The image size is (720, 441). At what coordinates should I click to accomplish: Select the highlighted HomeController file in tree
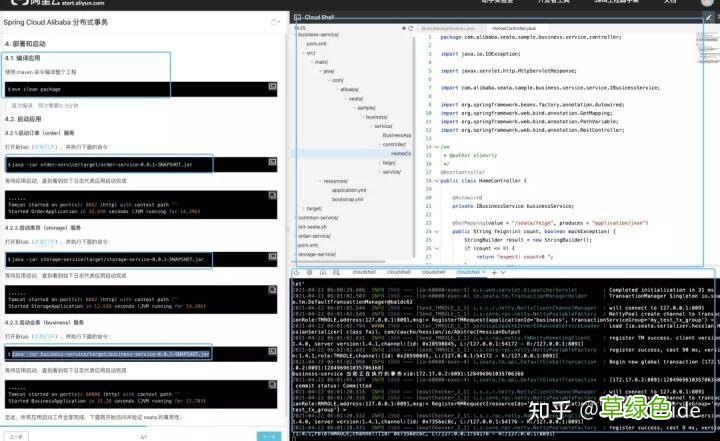click(x=401, y=153)
